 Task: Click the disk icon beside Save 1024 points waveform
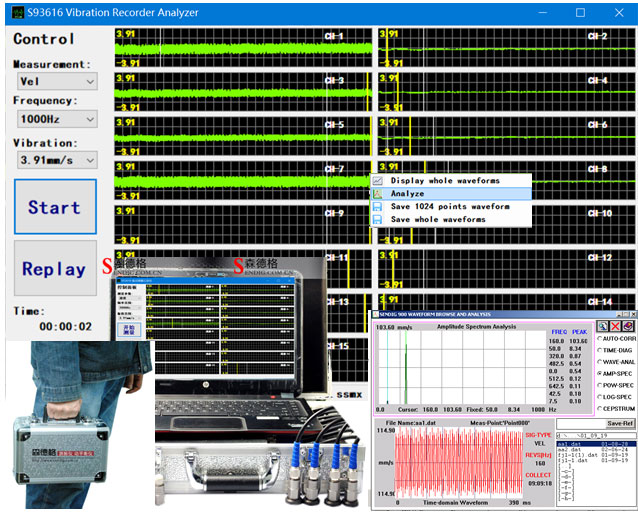tap(378, 207)
